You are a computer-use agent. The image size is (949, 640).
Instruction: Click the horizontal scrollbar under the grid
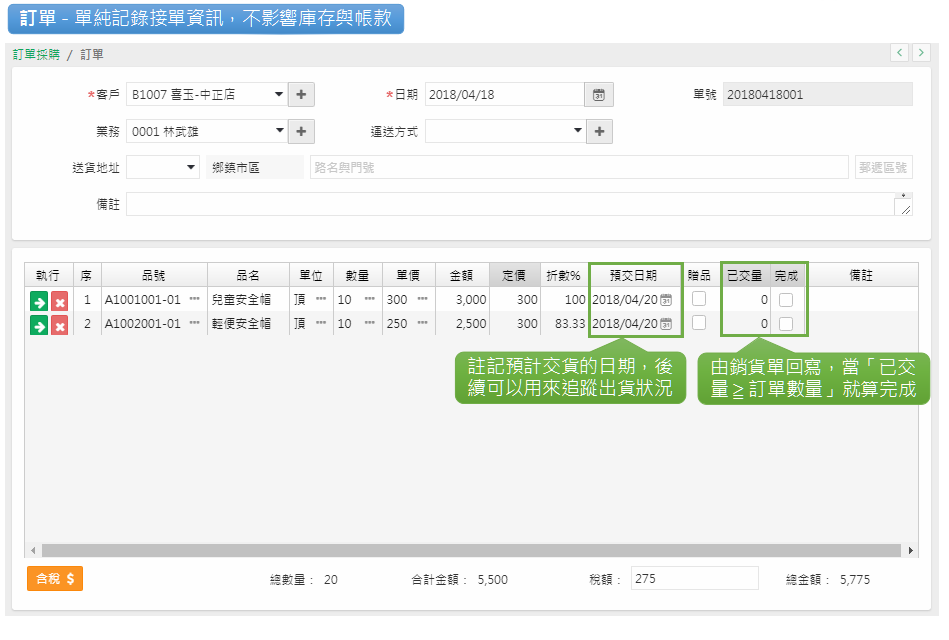pyautogui.click(x=470, y=550)
